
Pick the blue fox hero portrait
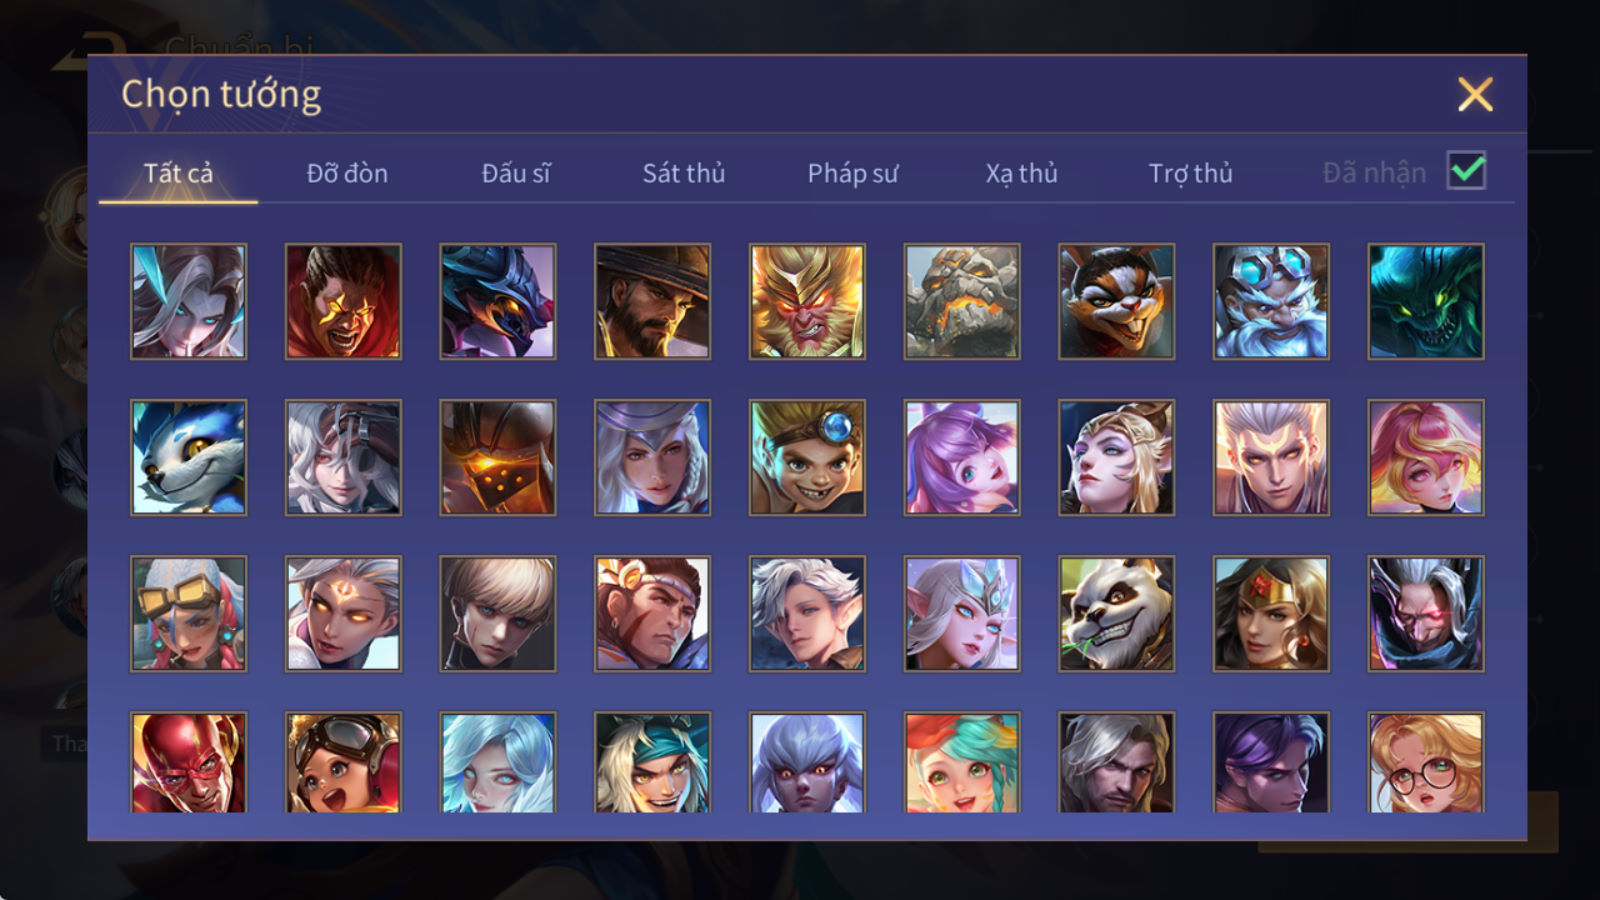(x=188, y=457)
